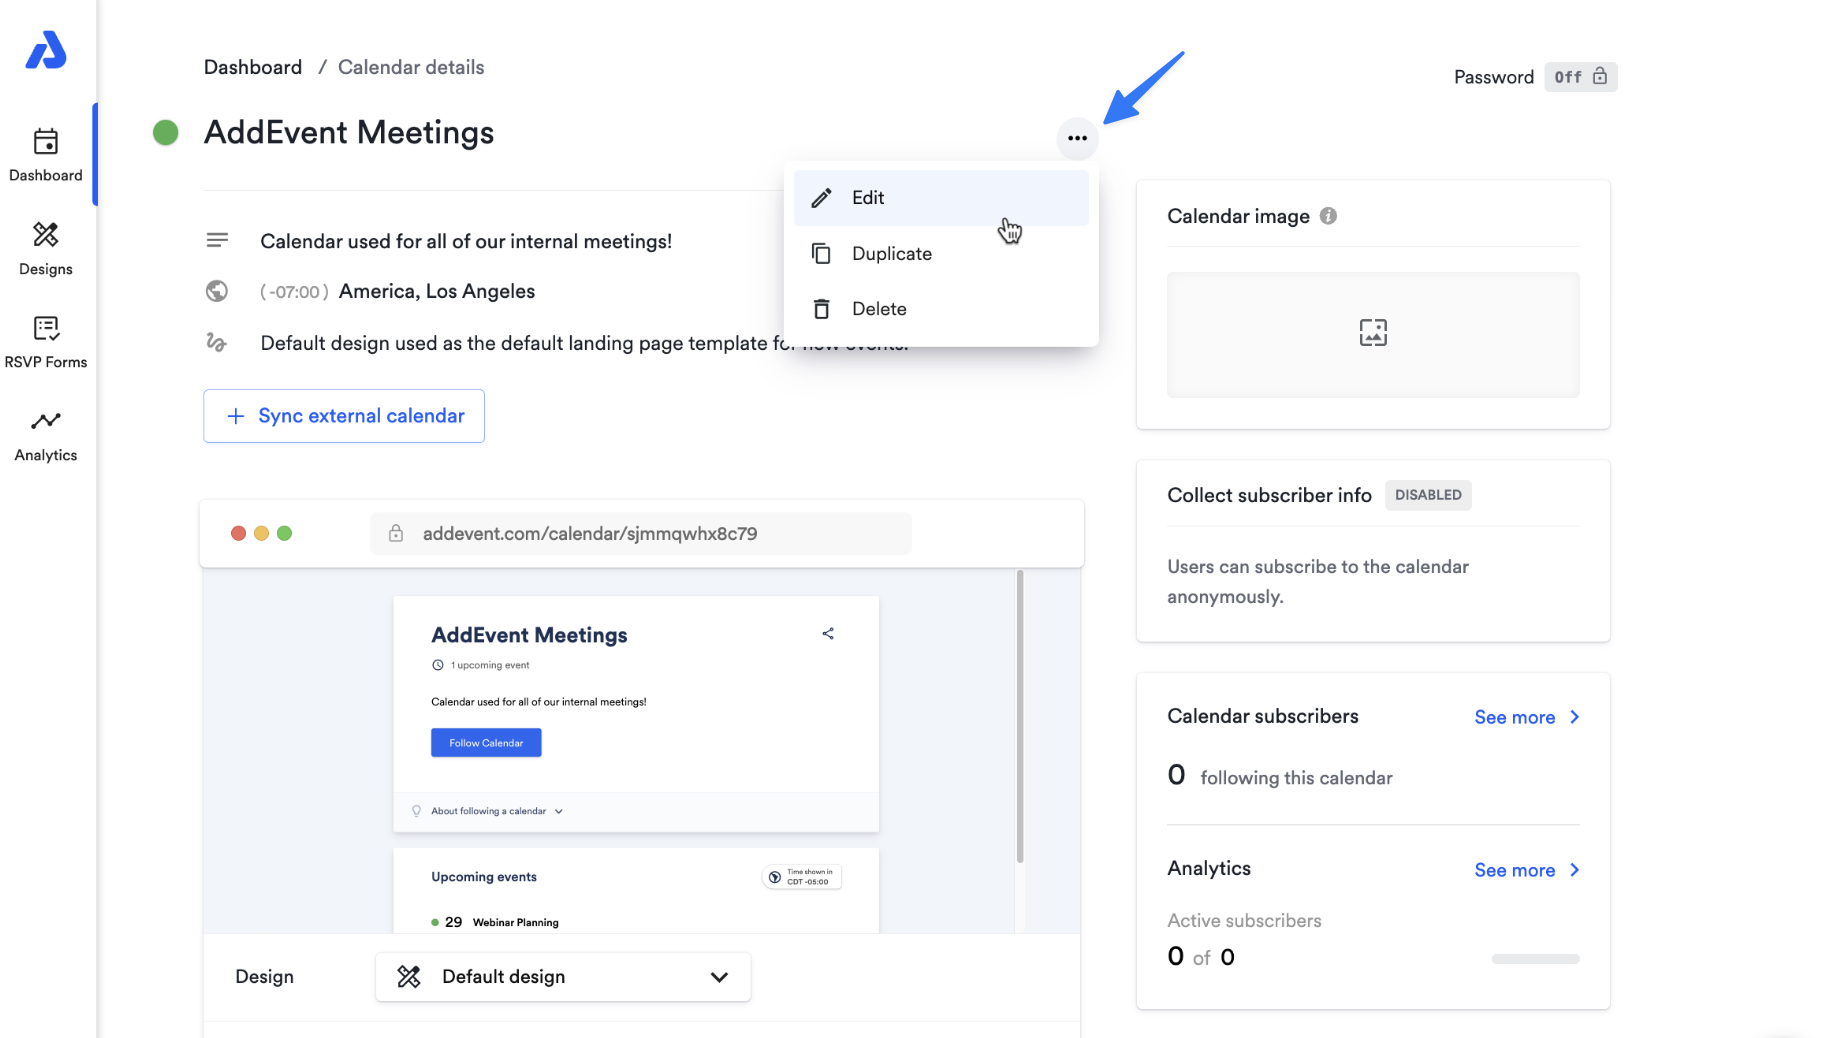The height and width of the screenshot is (1038, 1838).
Task: Click the description lines icon
Action: point(217,240)
